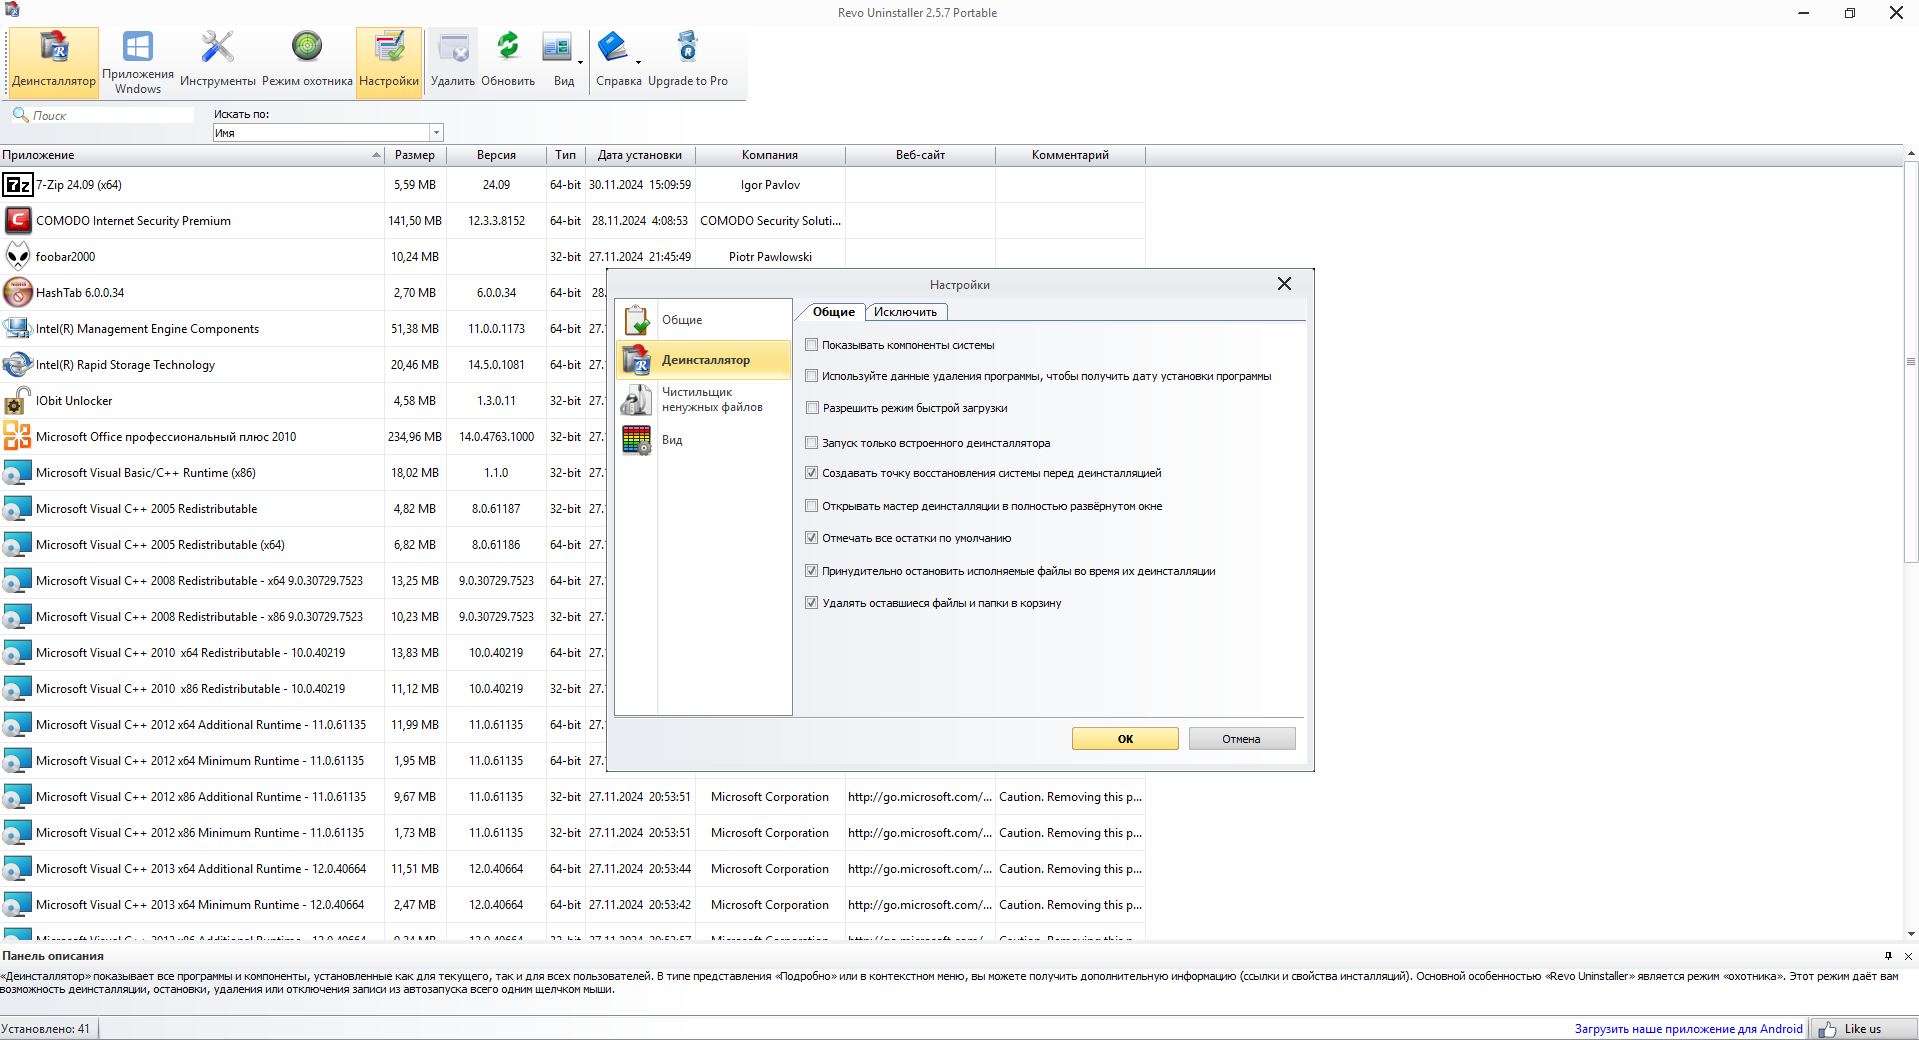The image size is (1919, 1040).
Task: Select the COMODO Internet Security icon
Action: tap(18, 221)
